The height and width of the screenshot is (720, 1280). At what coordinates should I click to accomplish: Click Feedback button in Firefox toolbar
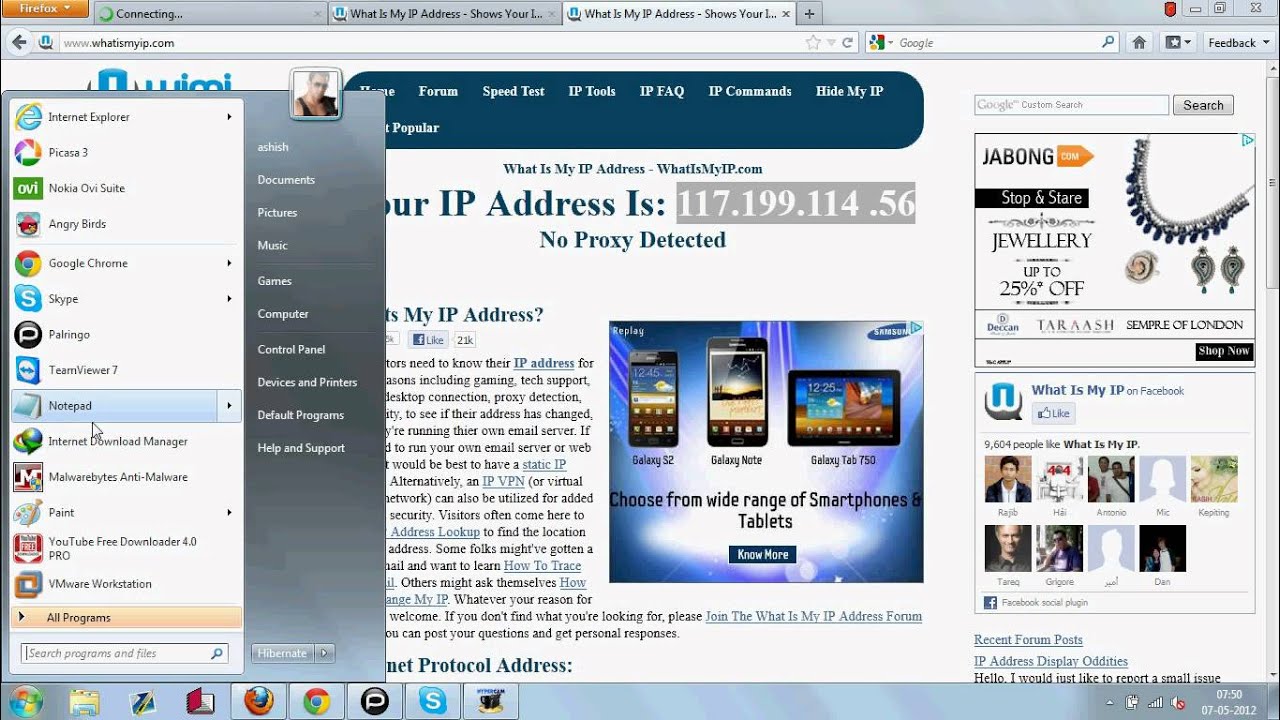pyautogui.click(x=1236, y=43)
